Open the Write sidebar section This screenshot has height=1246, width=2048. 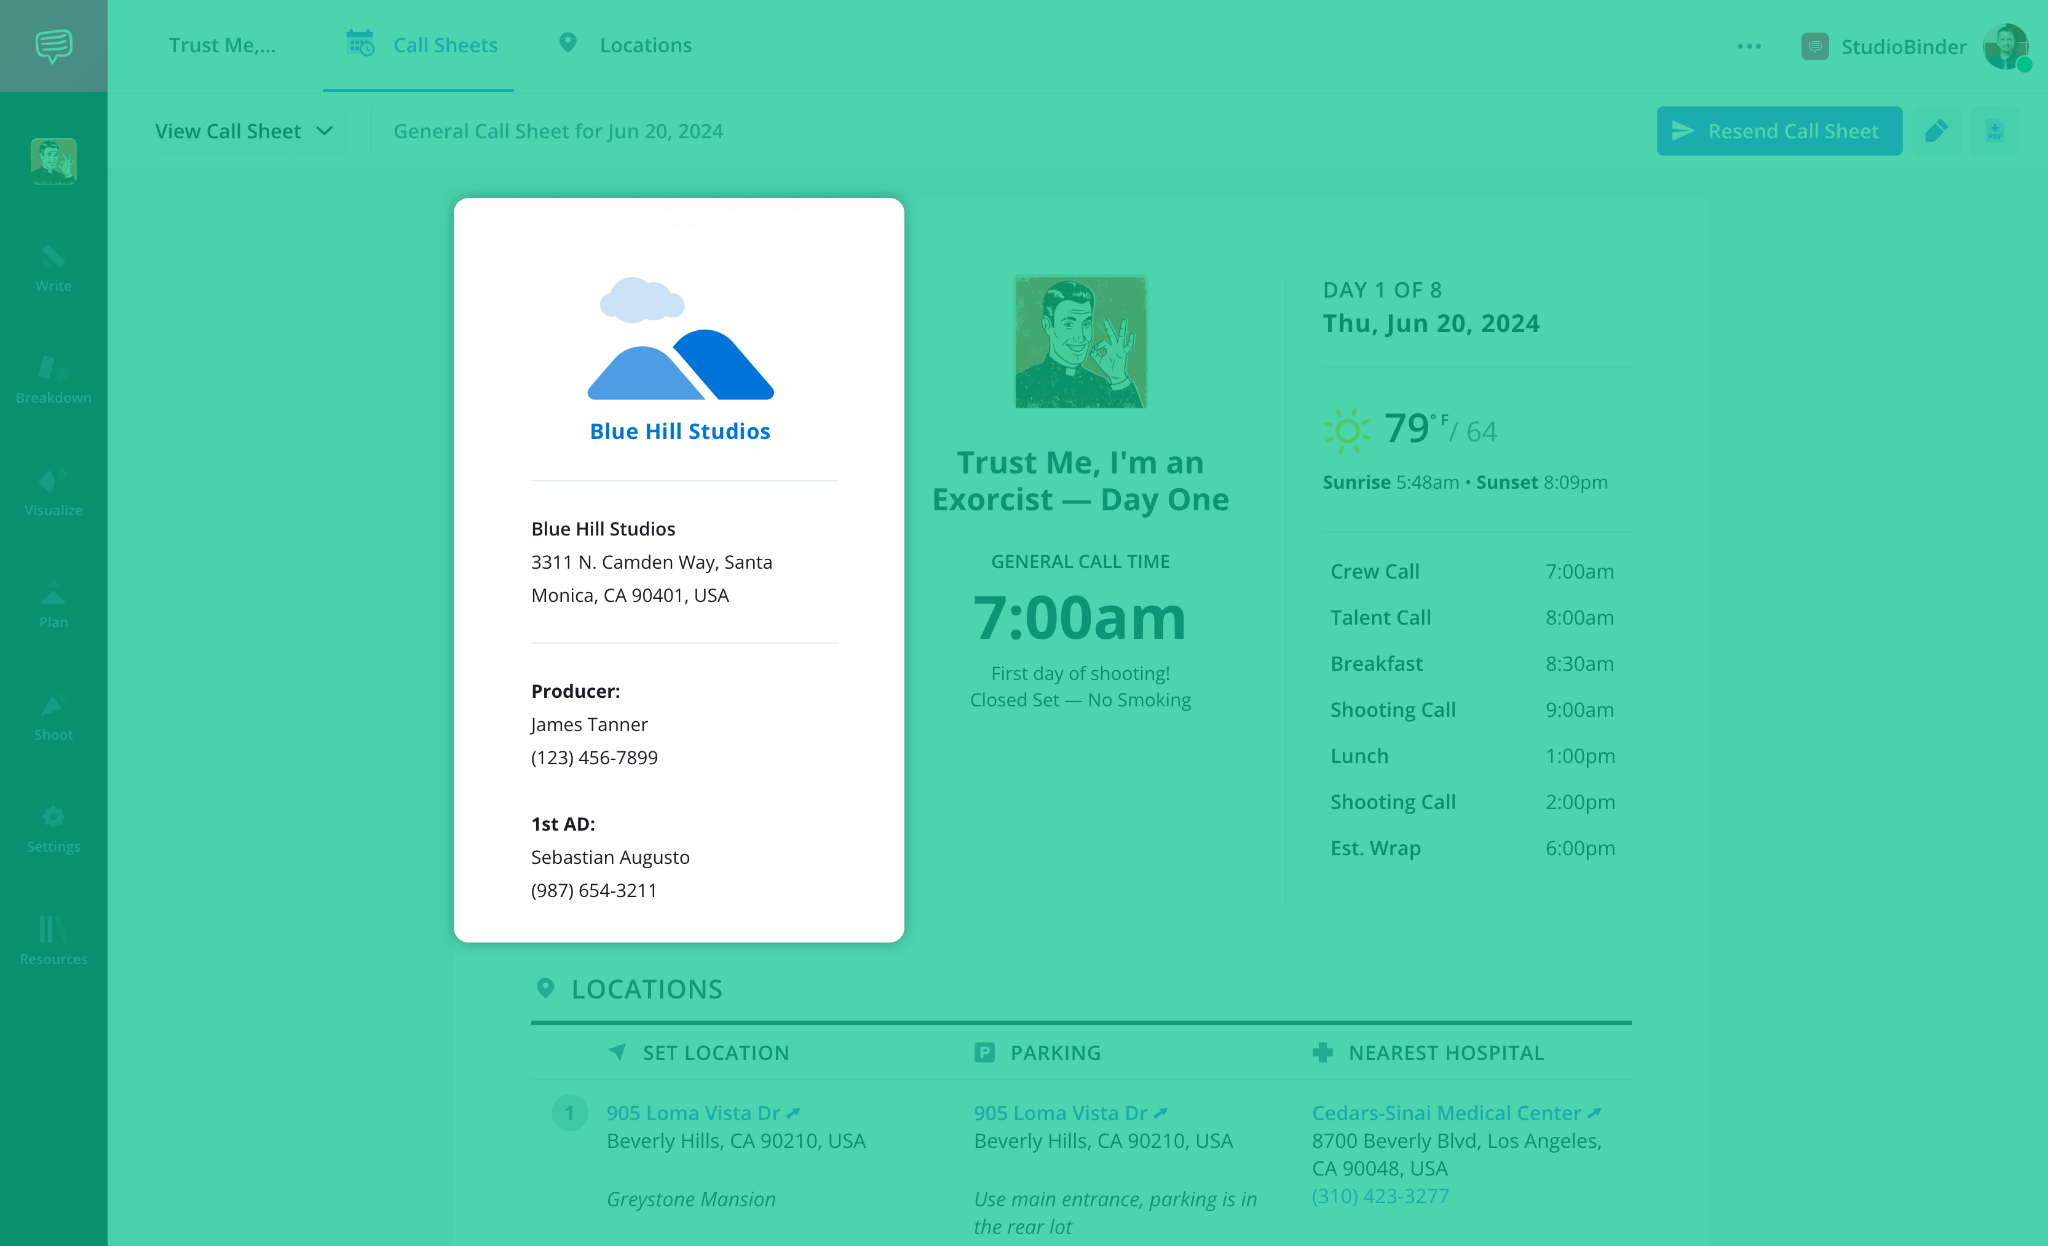point(53,268)
